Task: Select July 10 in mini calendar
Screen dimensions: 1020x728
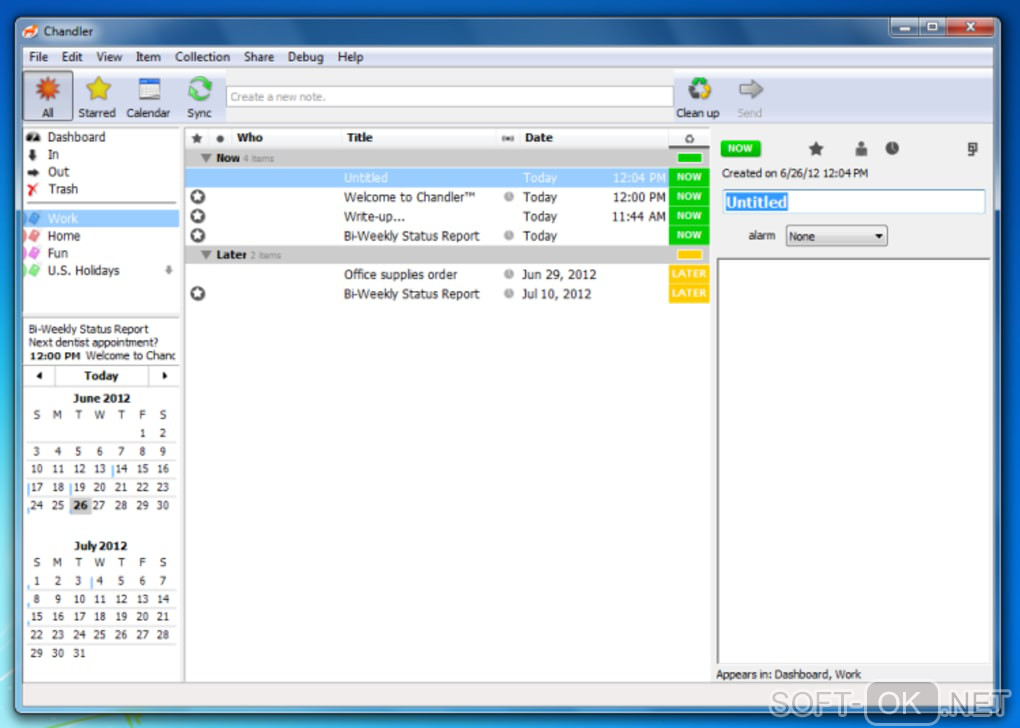Action: [x=79, y=599]
